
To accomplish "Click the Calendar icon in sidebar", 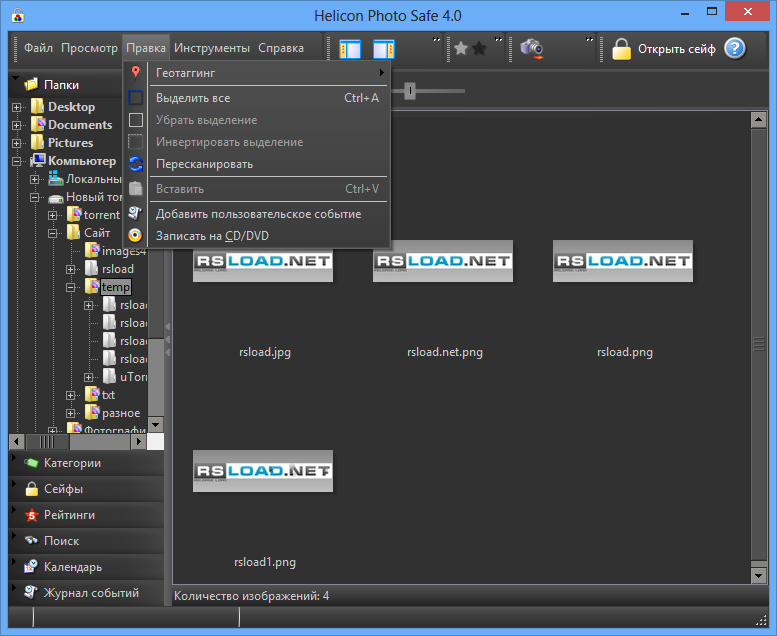I will (x=31, y=567).
